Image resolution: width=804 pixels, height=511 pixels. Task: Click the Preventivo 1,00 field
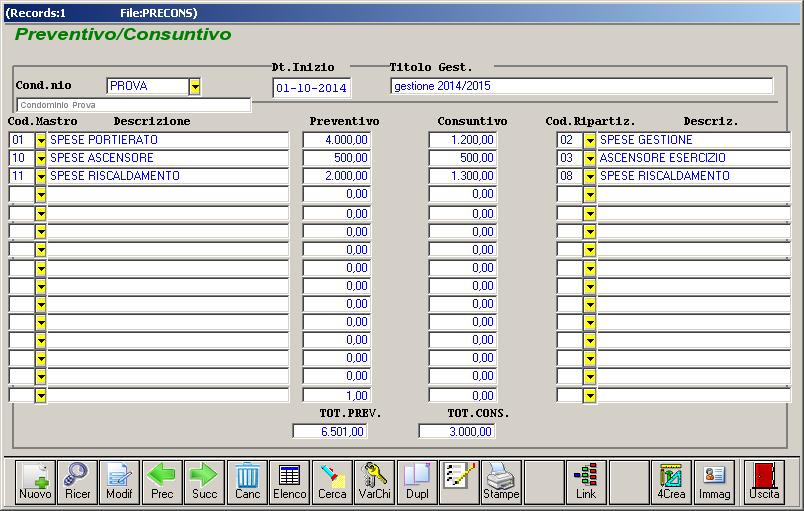click(x=337, y=396)
